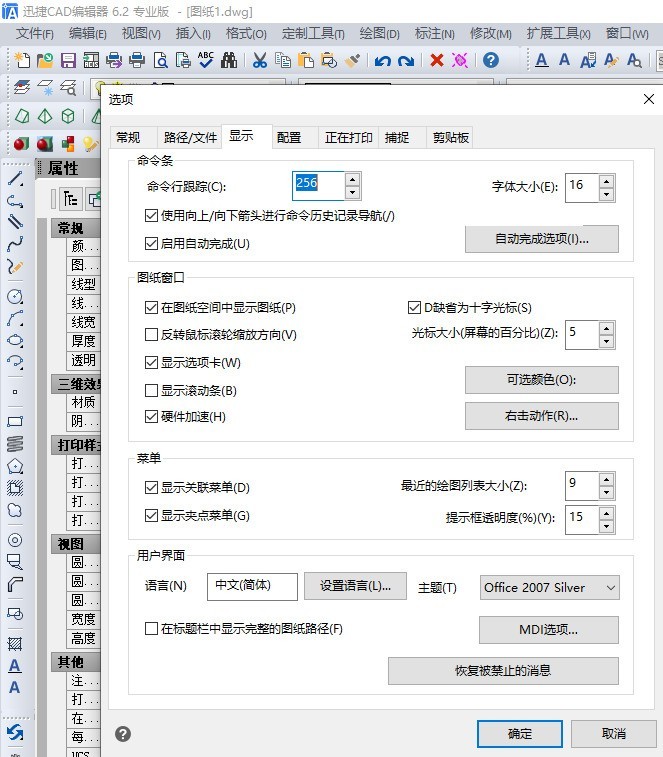Click the binoculars Find icon
Viewport: 663px width, 757px height.
coord(229,60)
